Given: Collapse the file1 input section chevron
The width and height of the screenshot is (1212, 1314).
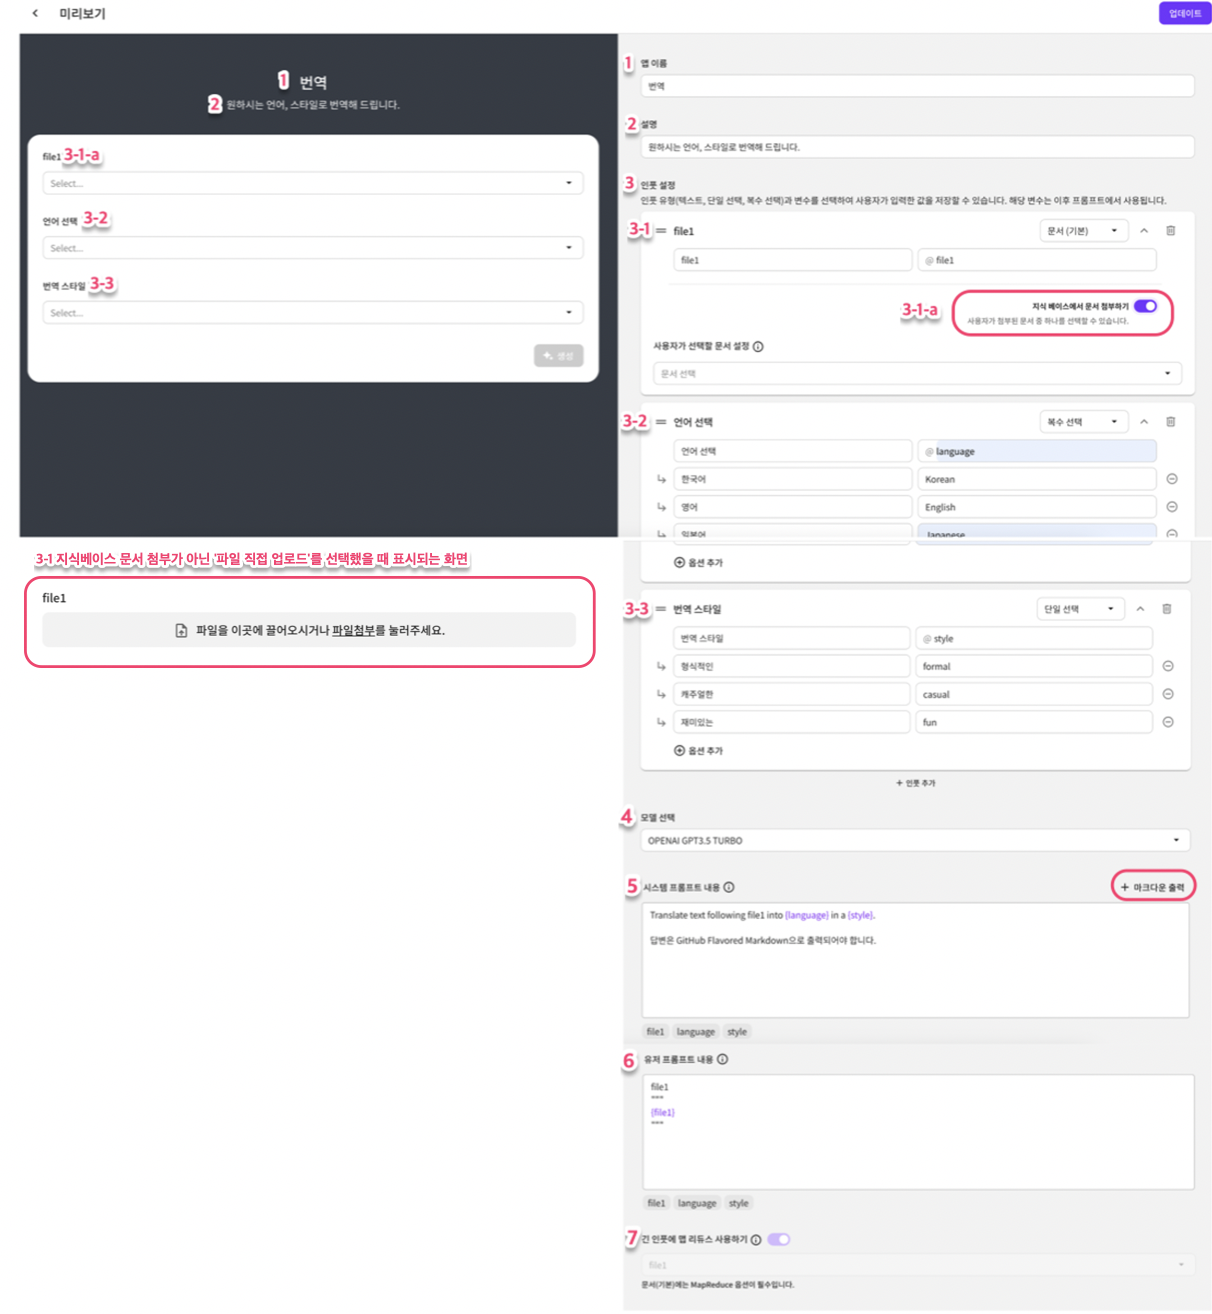Looking at the screenshot, I should 1144,231.
